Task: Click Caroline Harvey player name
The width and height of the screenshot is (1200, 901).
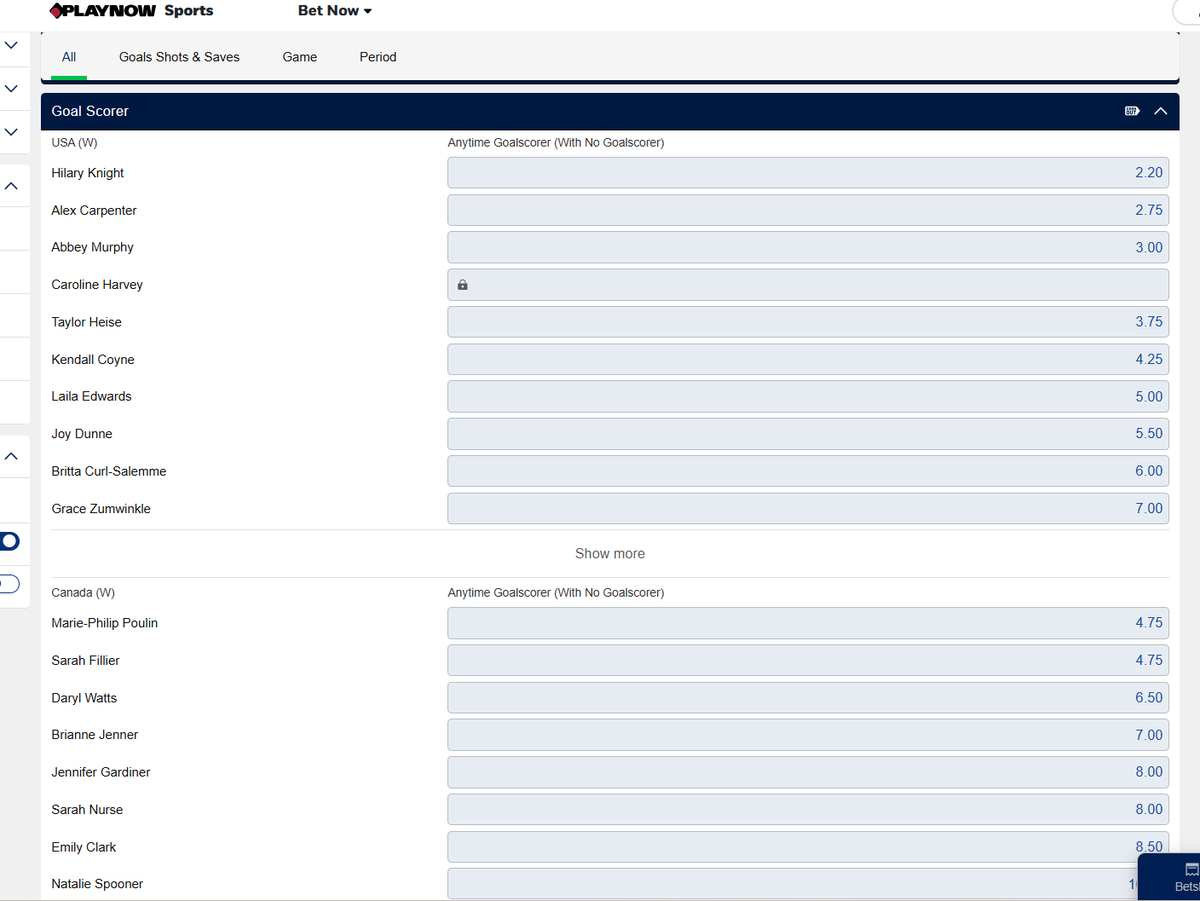Action: (97, 285)
